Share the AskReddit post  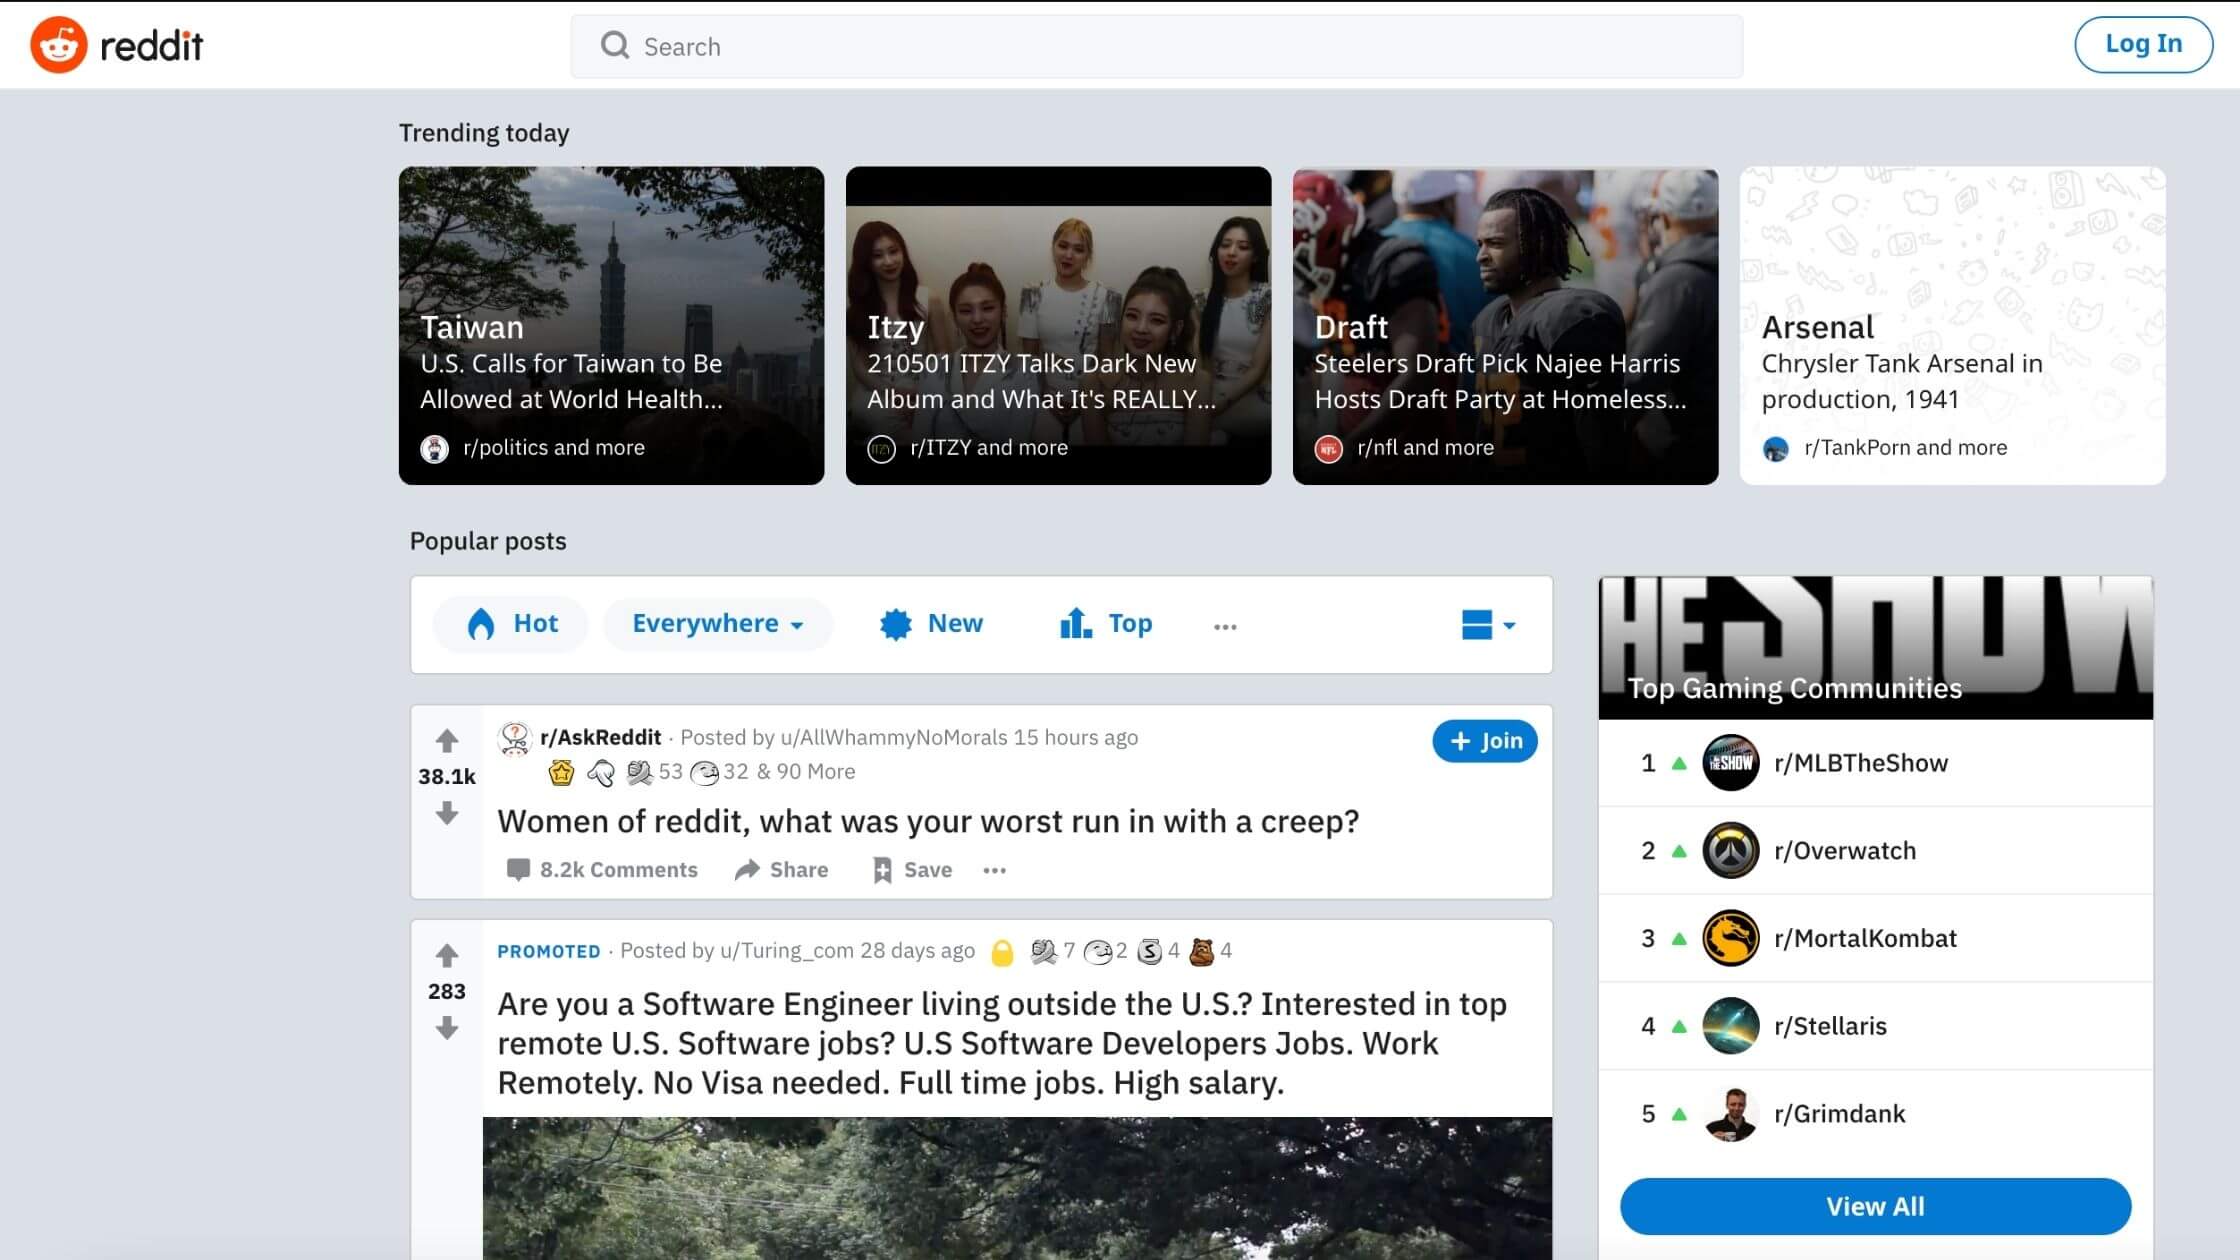coord(781,870)
